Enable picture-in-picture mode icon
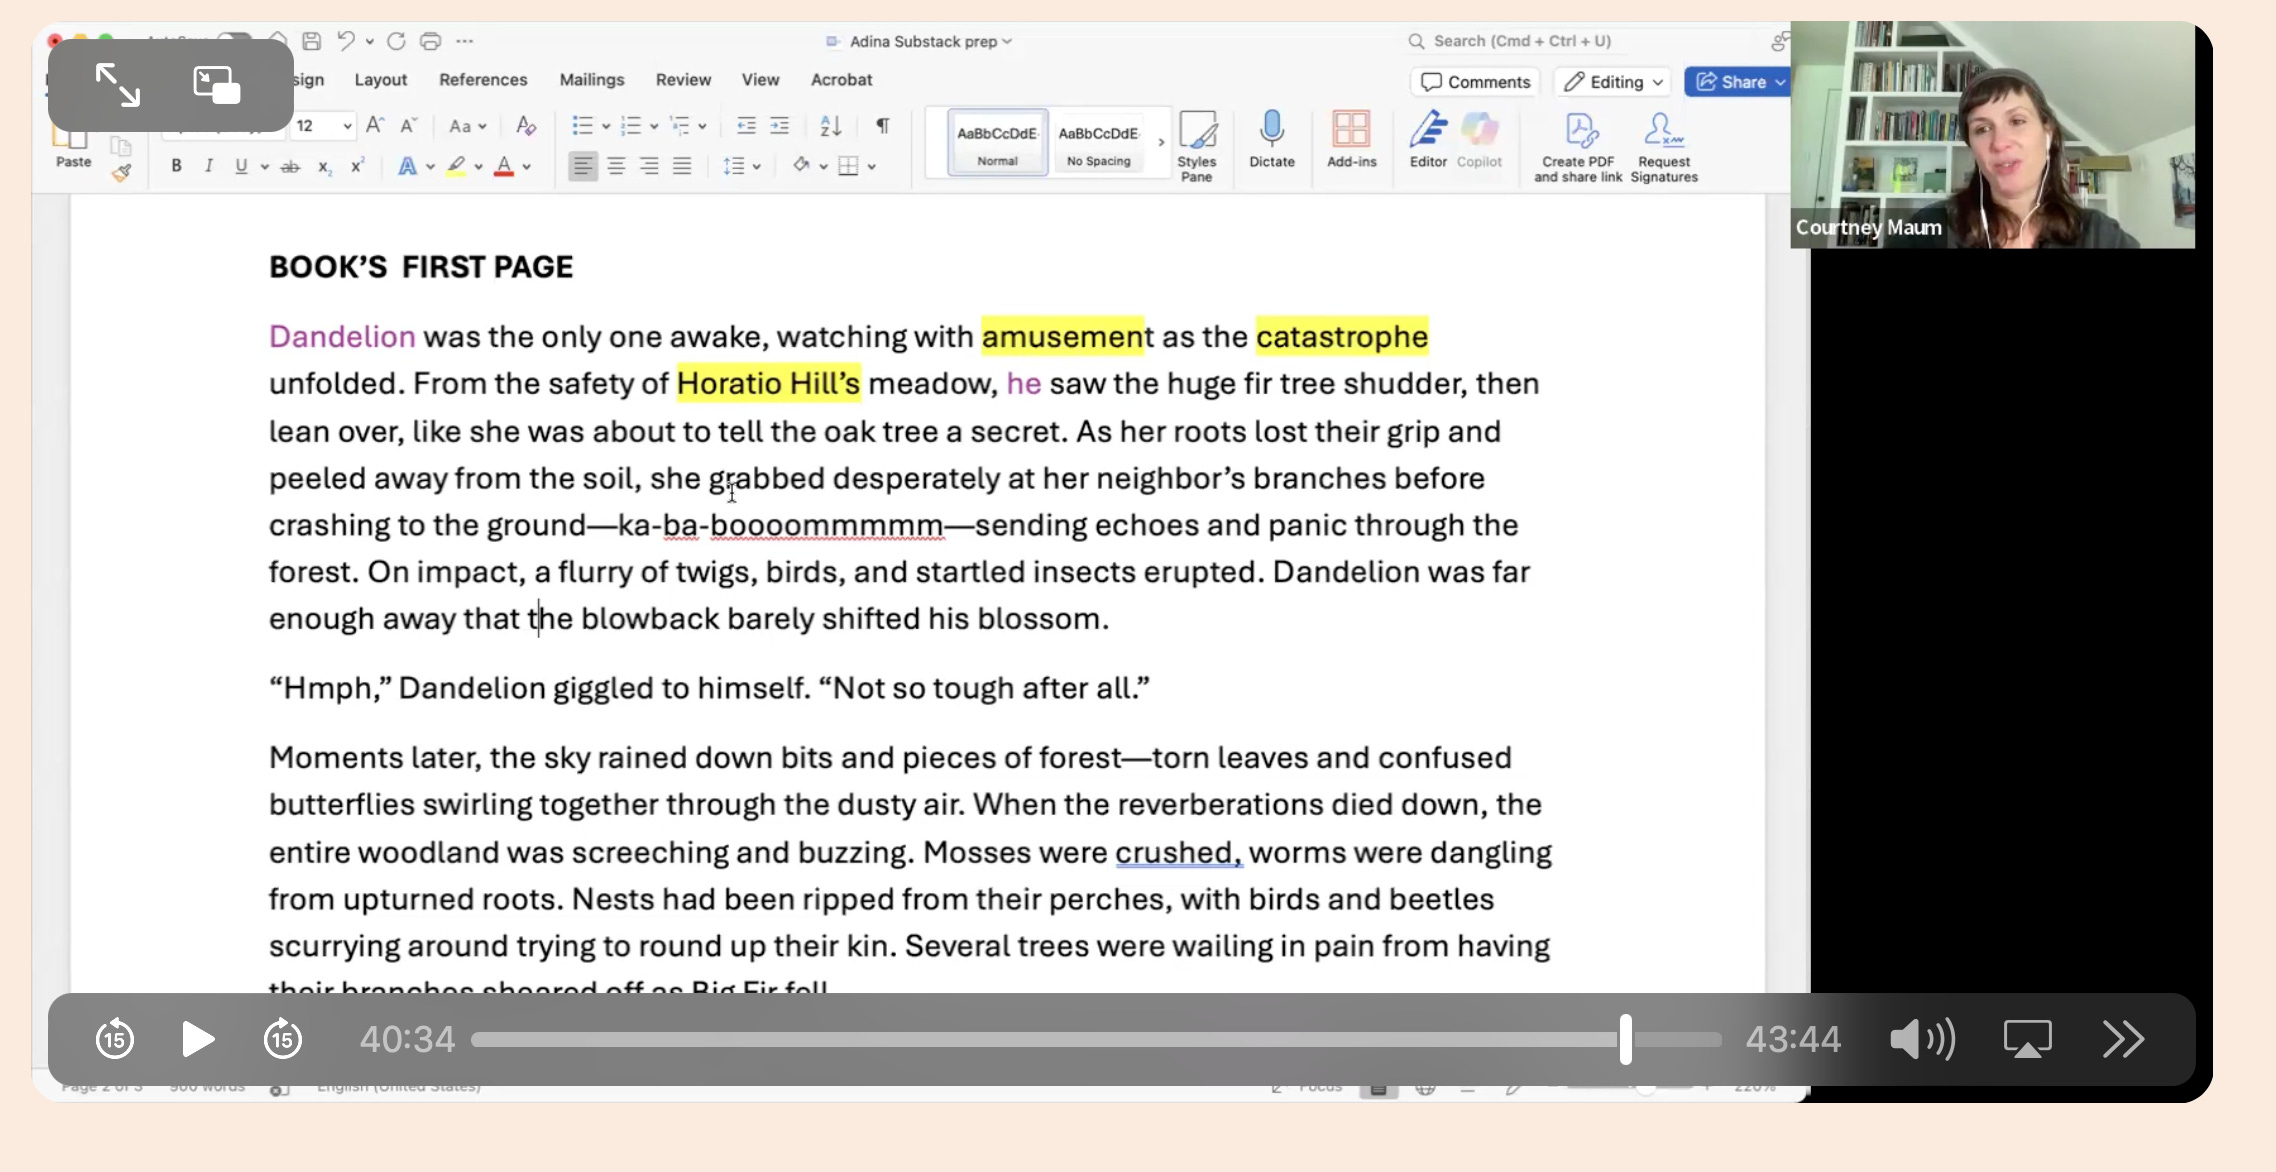 217,85
